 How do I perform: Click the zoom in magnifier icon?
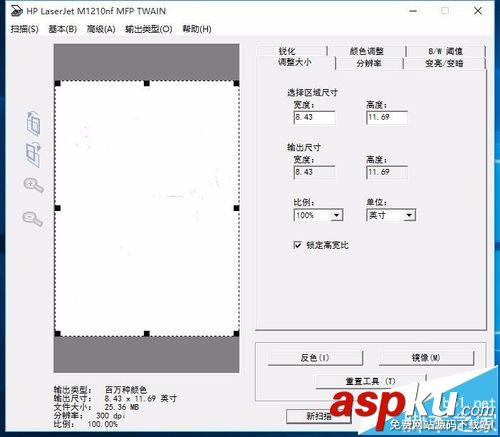[33, 185]
